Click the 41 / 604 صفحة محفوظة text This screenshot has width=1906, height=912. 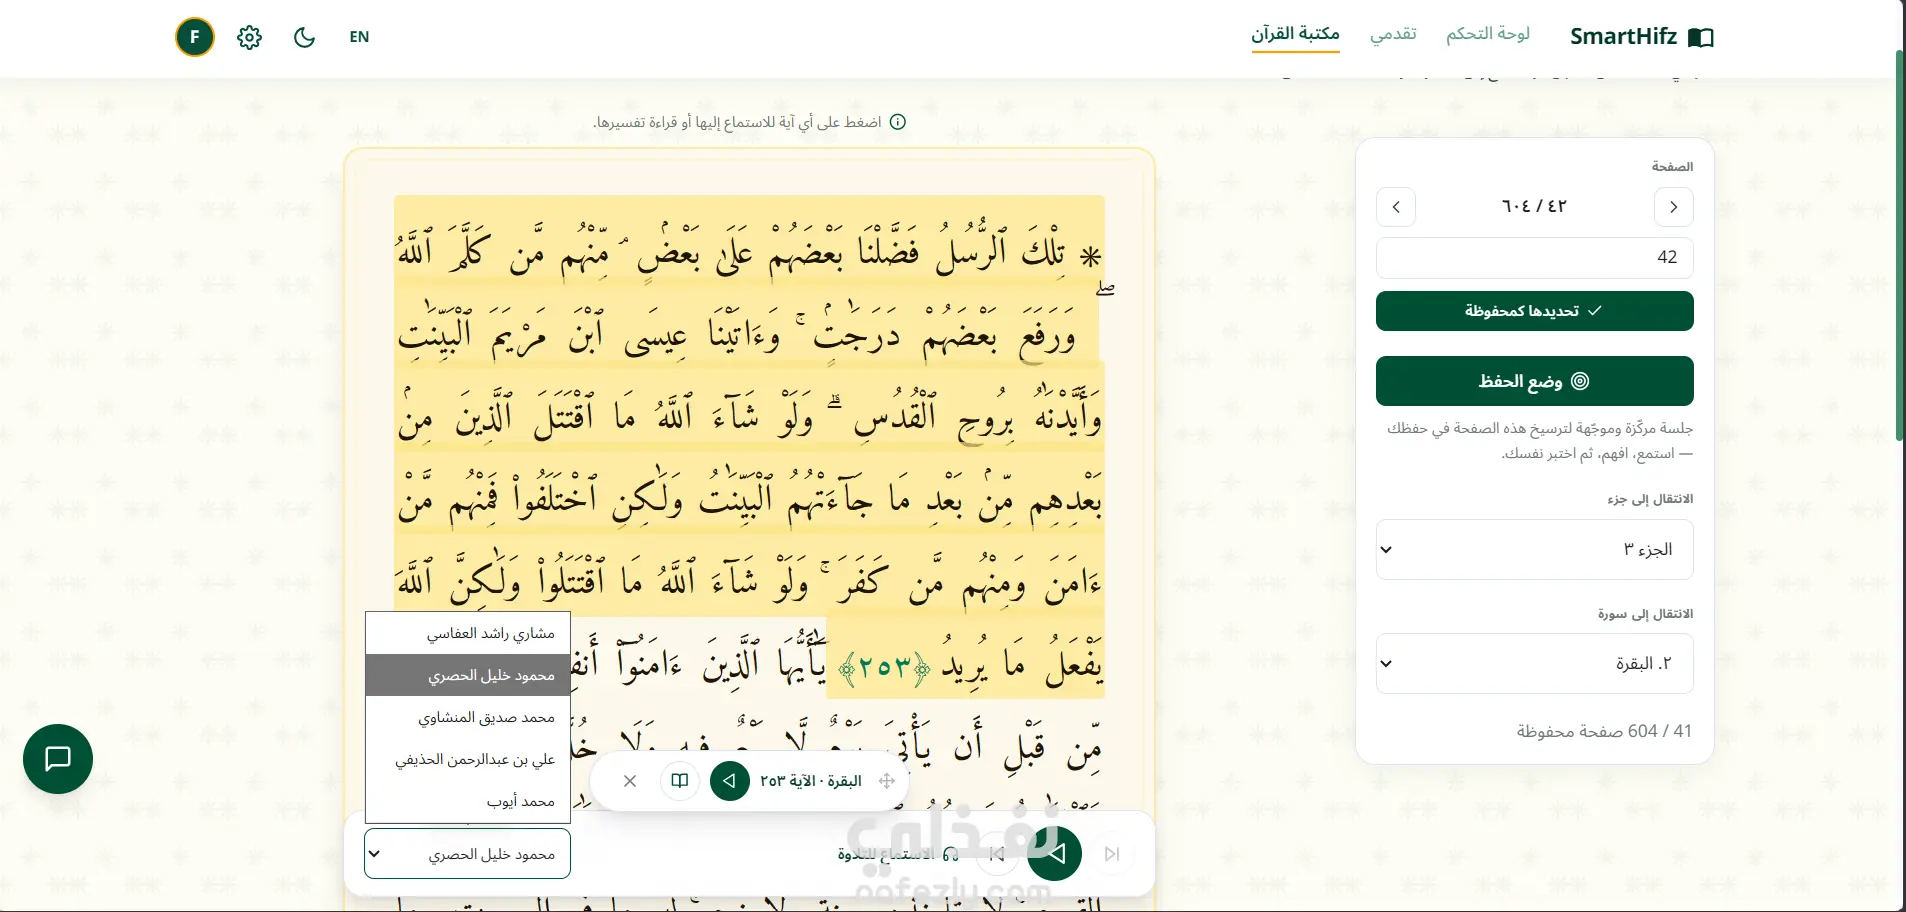[1604, 731]
